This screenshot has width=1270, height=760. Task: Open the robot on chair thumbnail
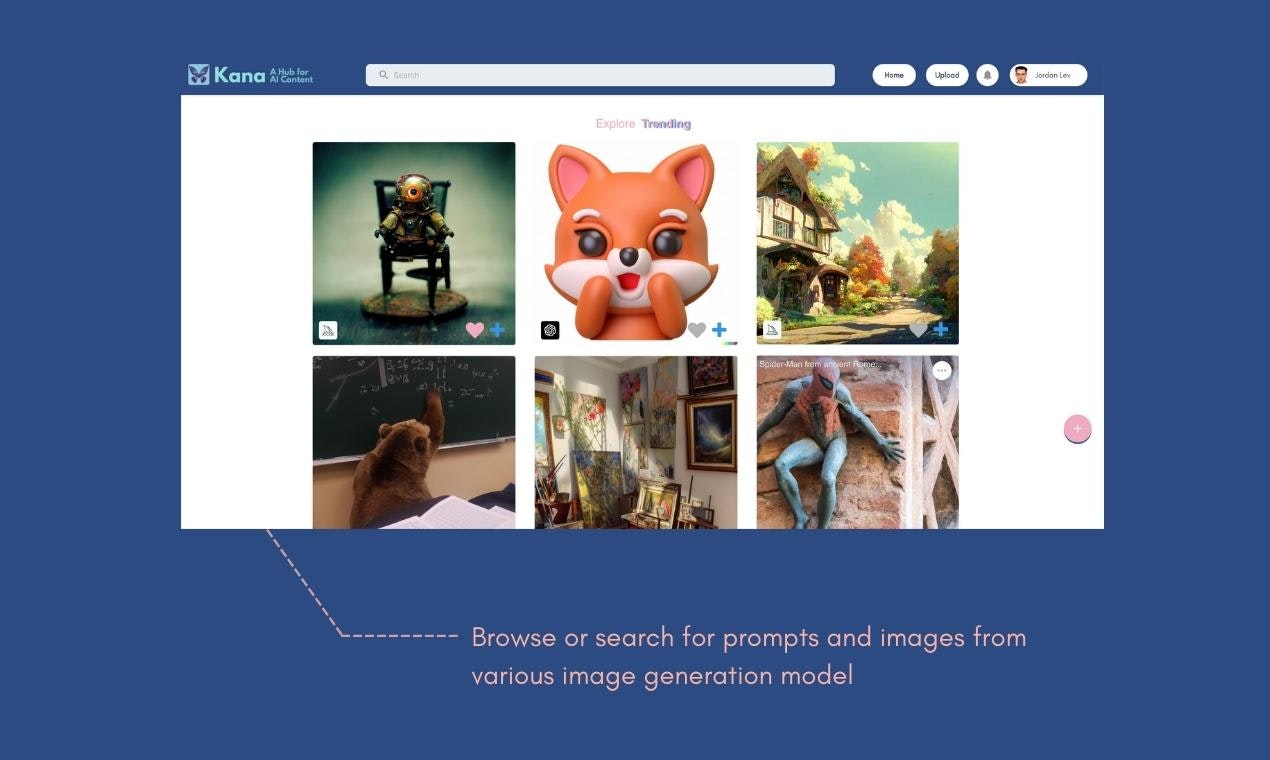pos(414,243)
